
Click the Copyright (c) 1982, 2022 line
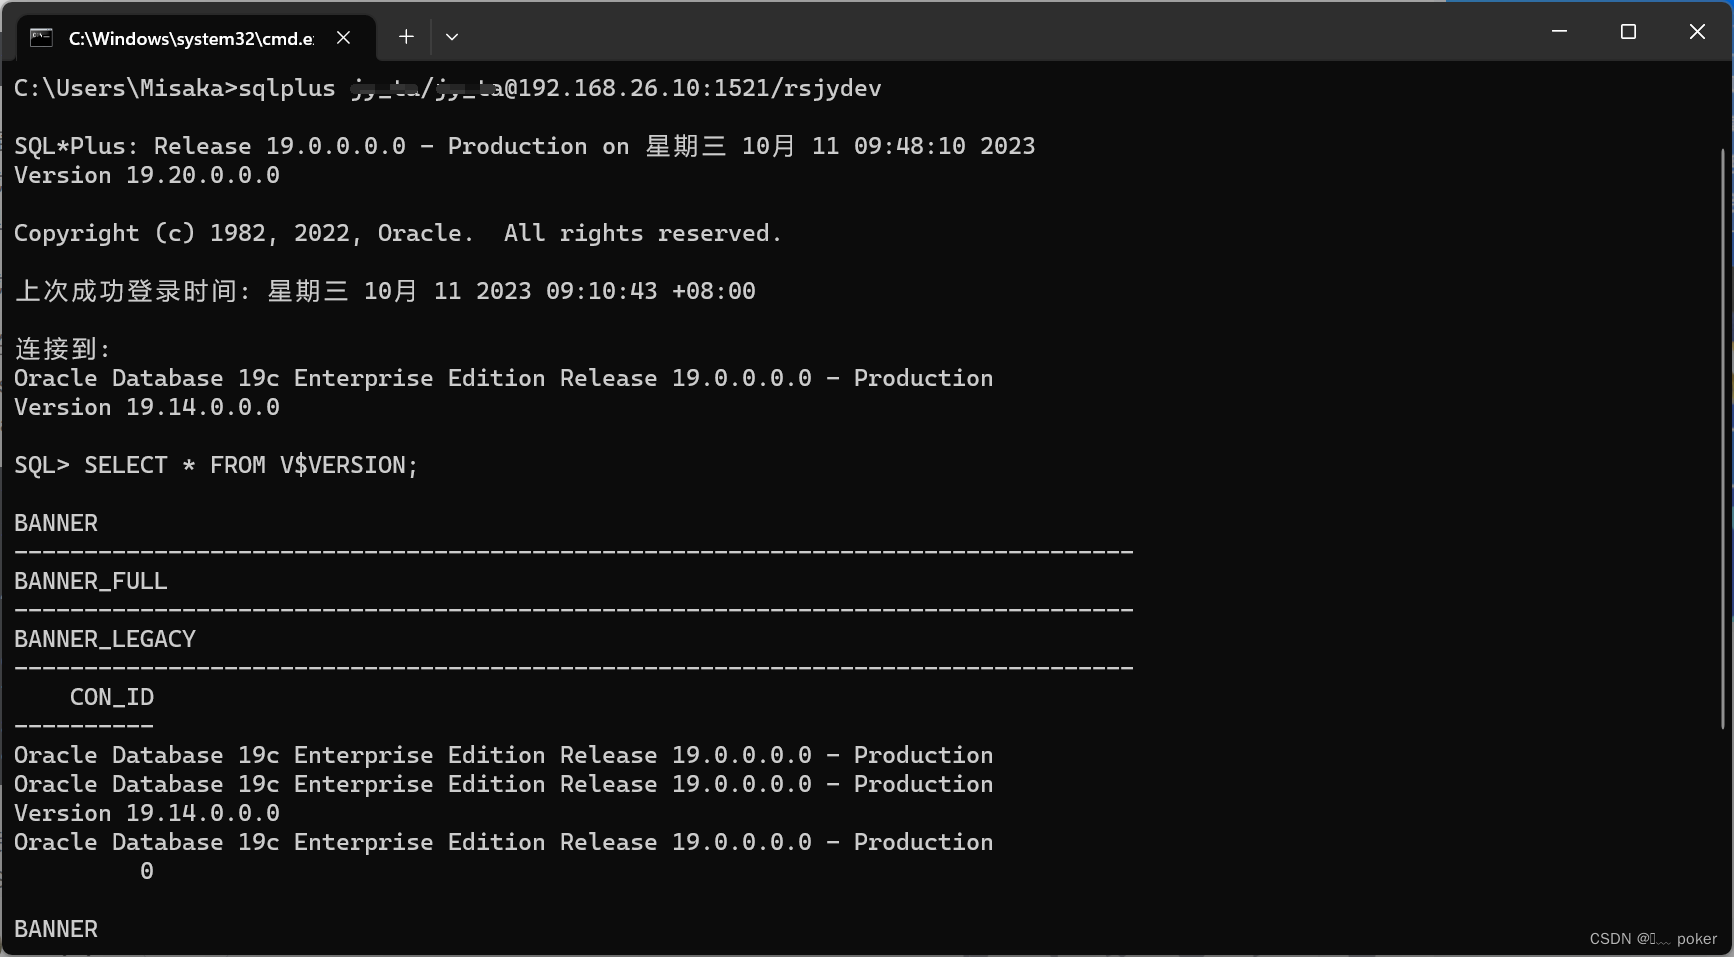coord(397,233)
